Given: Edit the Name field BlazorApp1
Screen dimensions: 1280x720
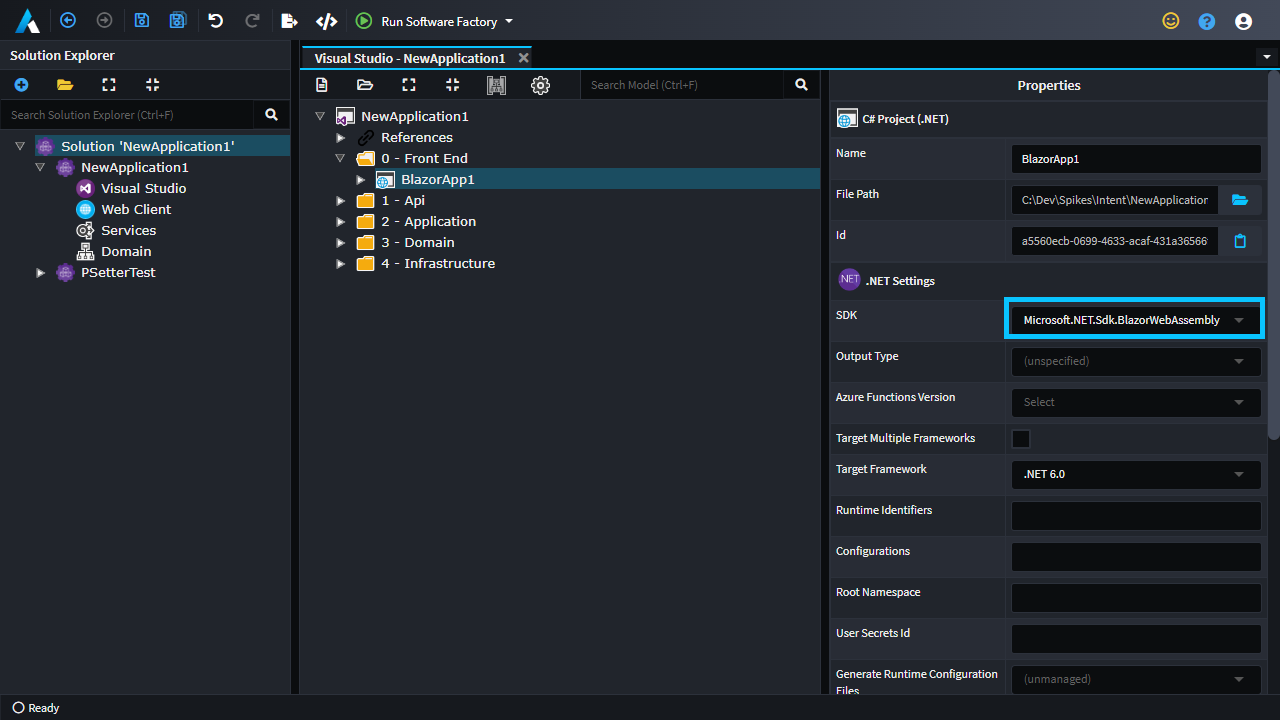Looking at the screenshot, I should (1136, 159).
